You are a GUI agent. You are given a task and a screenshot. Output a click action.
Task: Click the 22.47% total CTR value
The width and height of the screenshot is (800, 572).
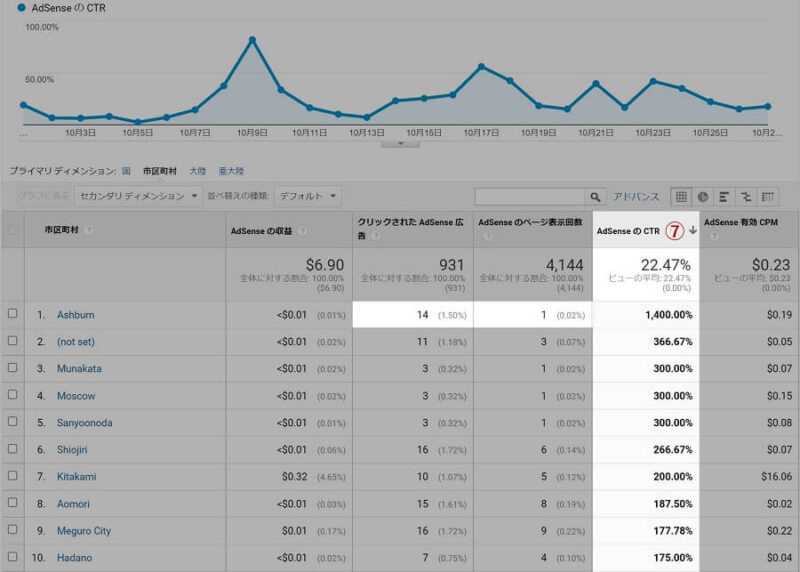click(665, 265)
